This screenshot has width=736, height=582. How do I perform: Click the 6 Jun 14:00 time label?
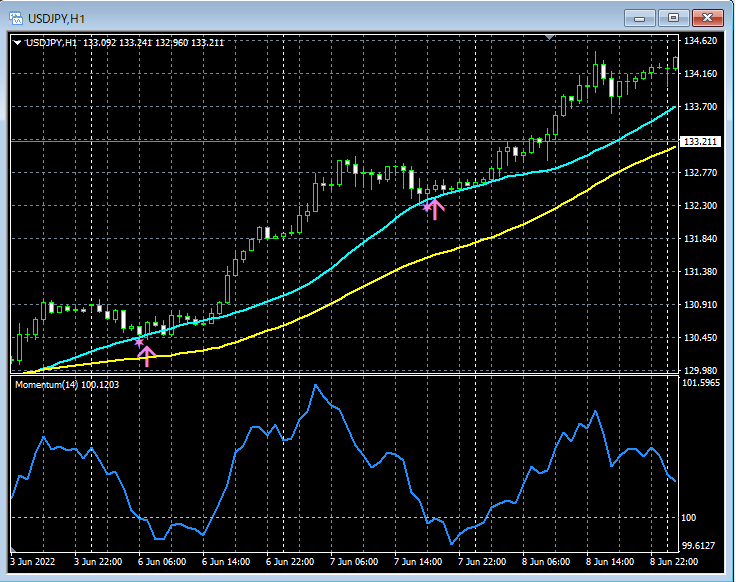[226, 562]
